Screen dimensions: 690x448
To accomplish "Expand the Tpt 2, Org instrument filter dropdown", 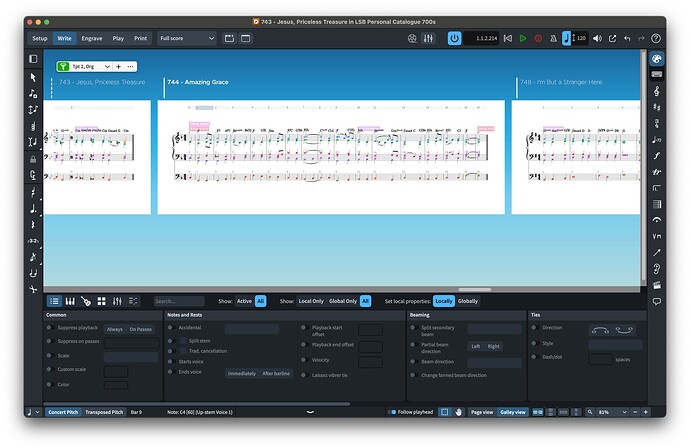I will [x=107, y=66].
